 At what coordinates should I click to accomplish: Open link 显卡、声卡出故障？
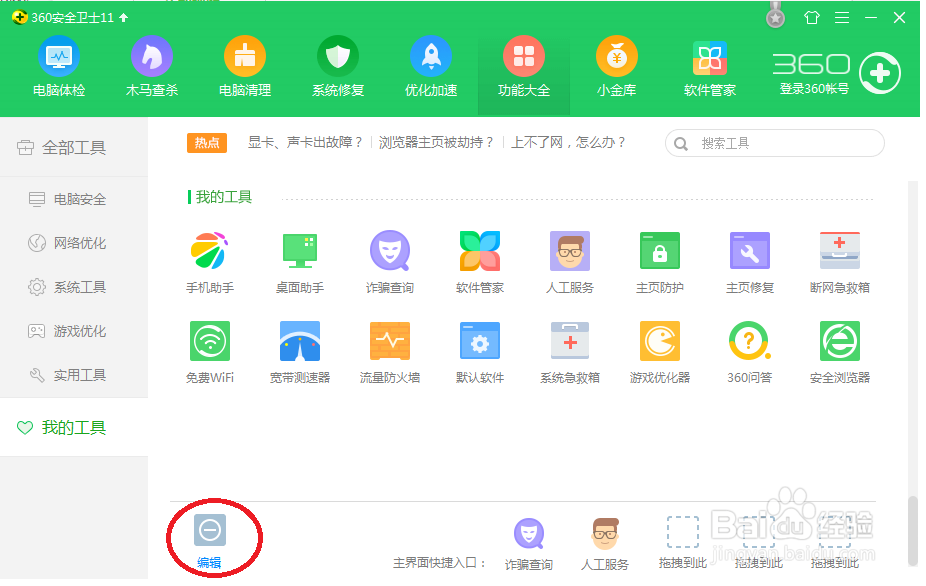pyautogui.click(x=305, y=142)
